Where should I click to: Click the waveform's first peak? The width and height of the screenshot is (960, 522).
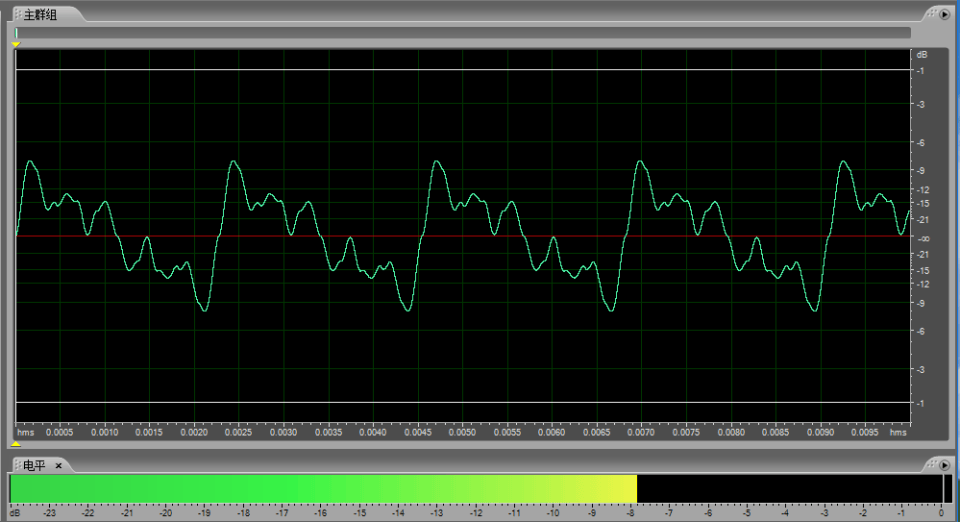(31, 161)
